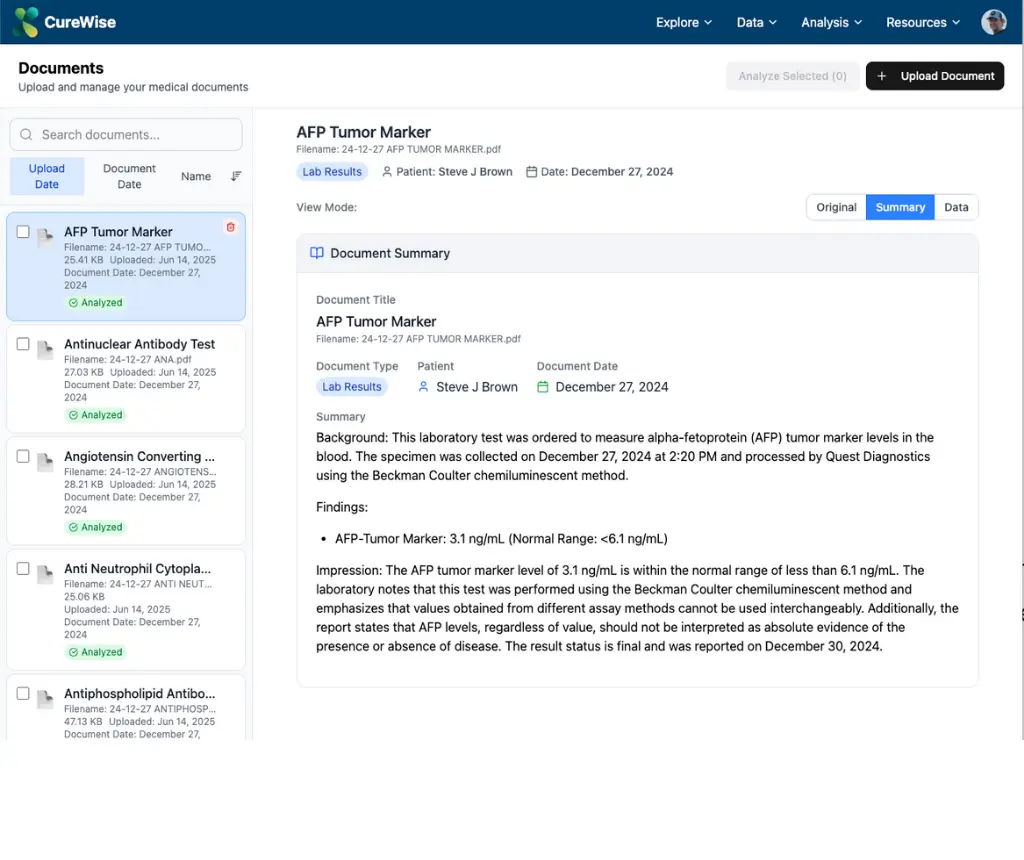Click the Analyzed status badge on Antinuclear Antibody Test
The image size is (1024, 860).
pyautogui.click(x=95, y=415)
